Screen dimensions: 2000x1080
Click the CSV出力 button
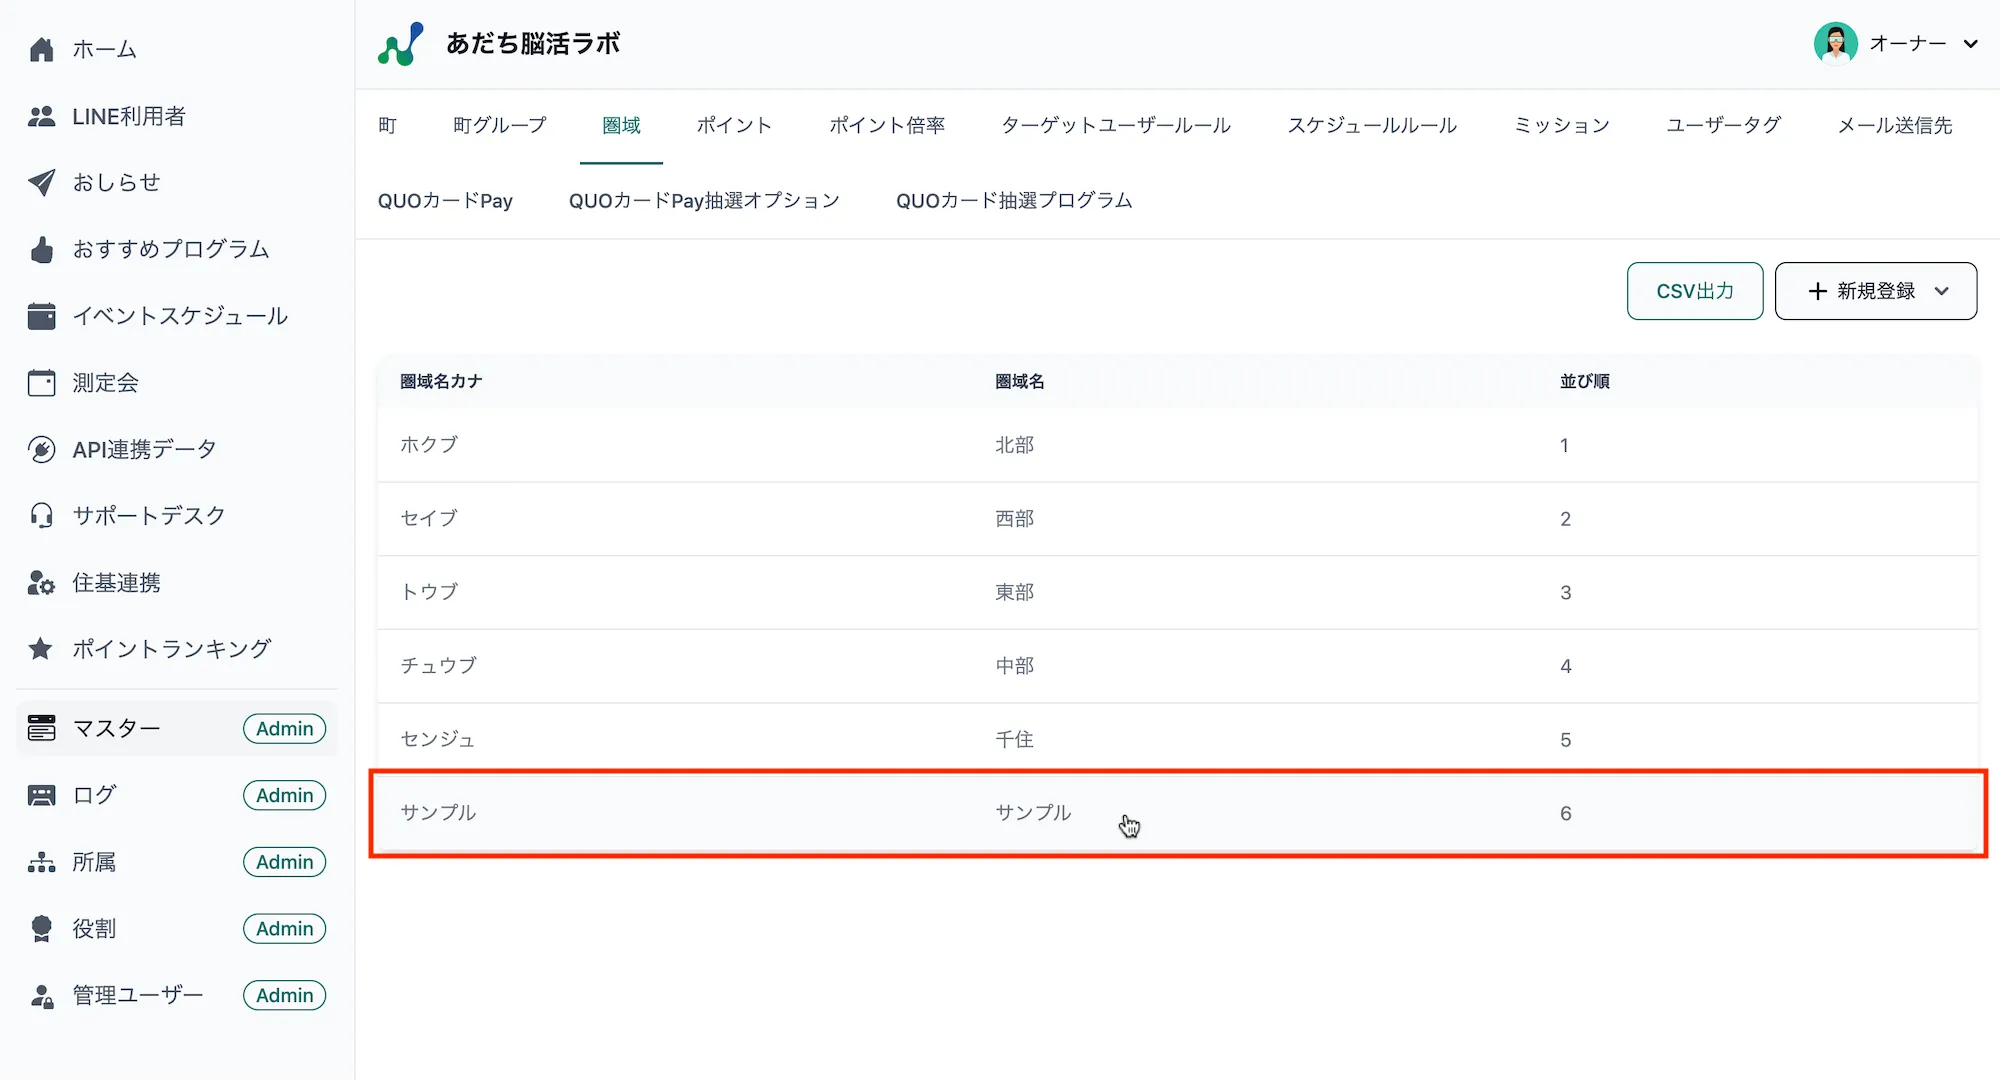click(x=1694, y=291)
